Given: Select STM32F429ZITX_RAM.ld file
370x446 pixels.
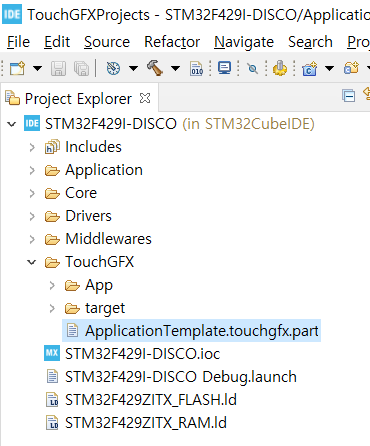Looking at the screenshot, I should coord(146,423).
